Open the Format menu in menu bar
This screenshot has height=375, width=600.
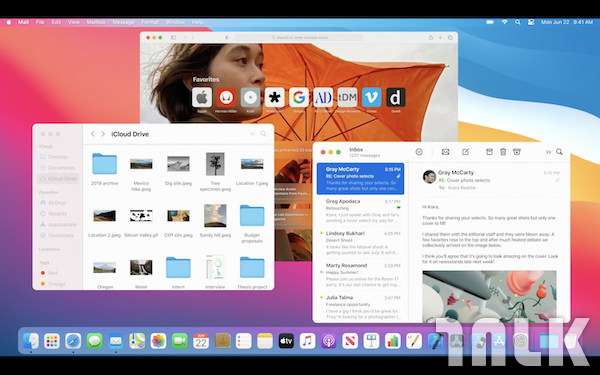(150, 22)
